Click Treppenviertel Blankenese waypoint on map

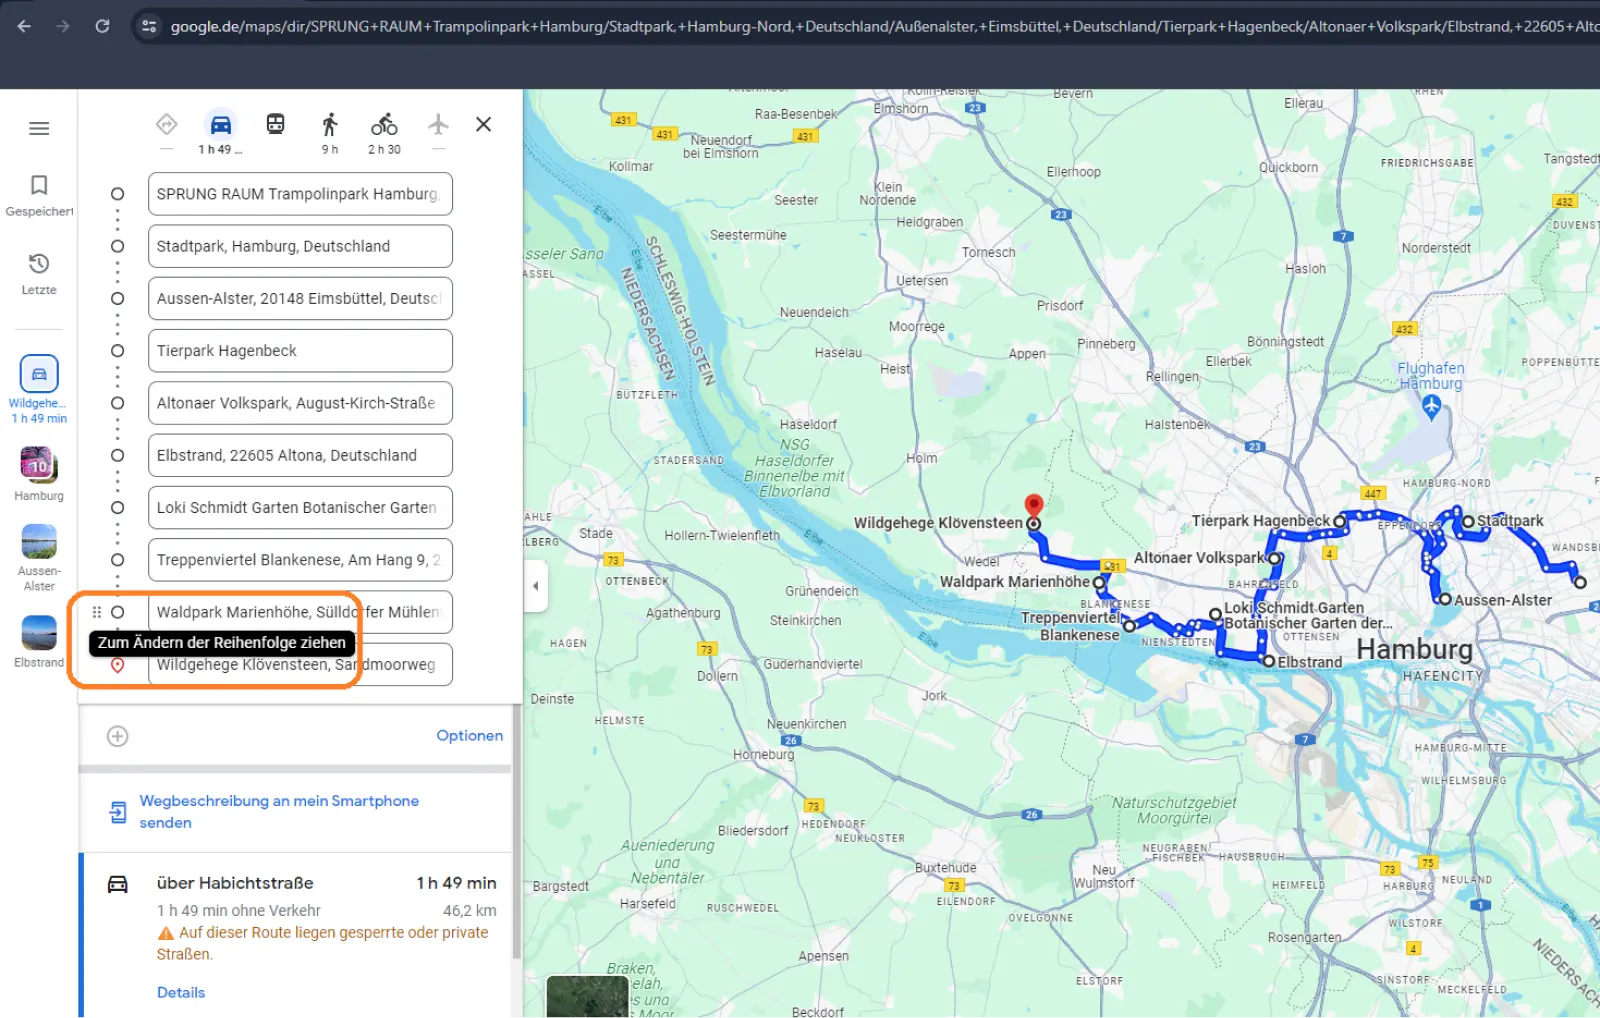pyautogui.click(x=1129, y=626)
